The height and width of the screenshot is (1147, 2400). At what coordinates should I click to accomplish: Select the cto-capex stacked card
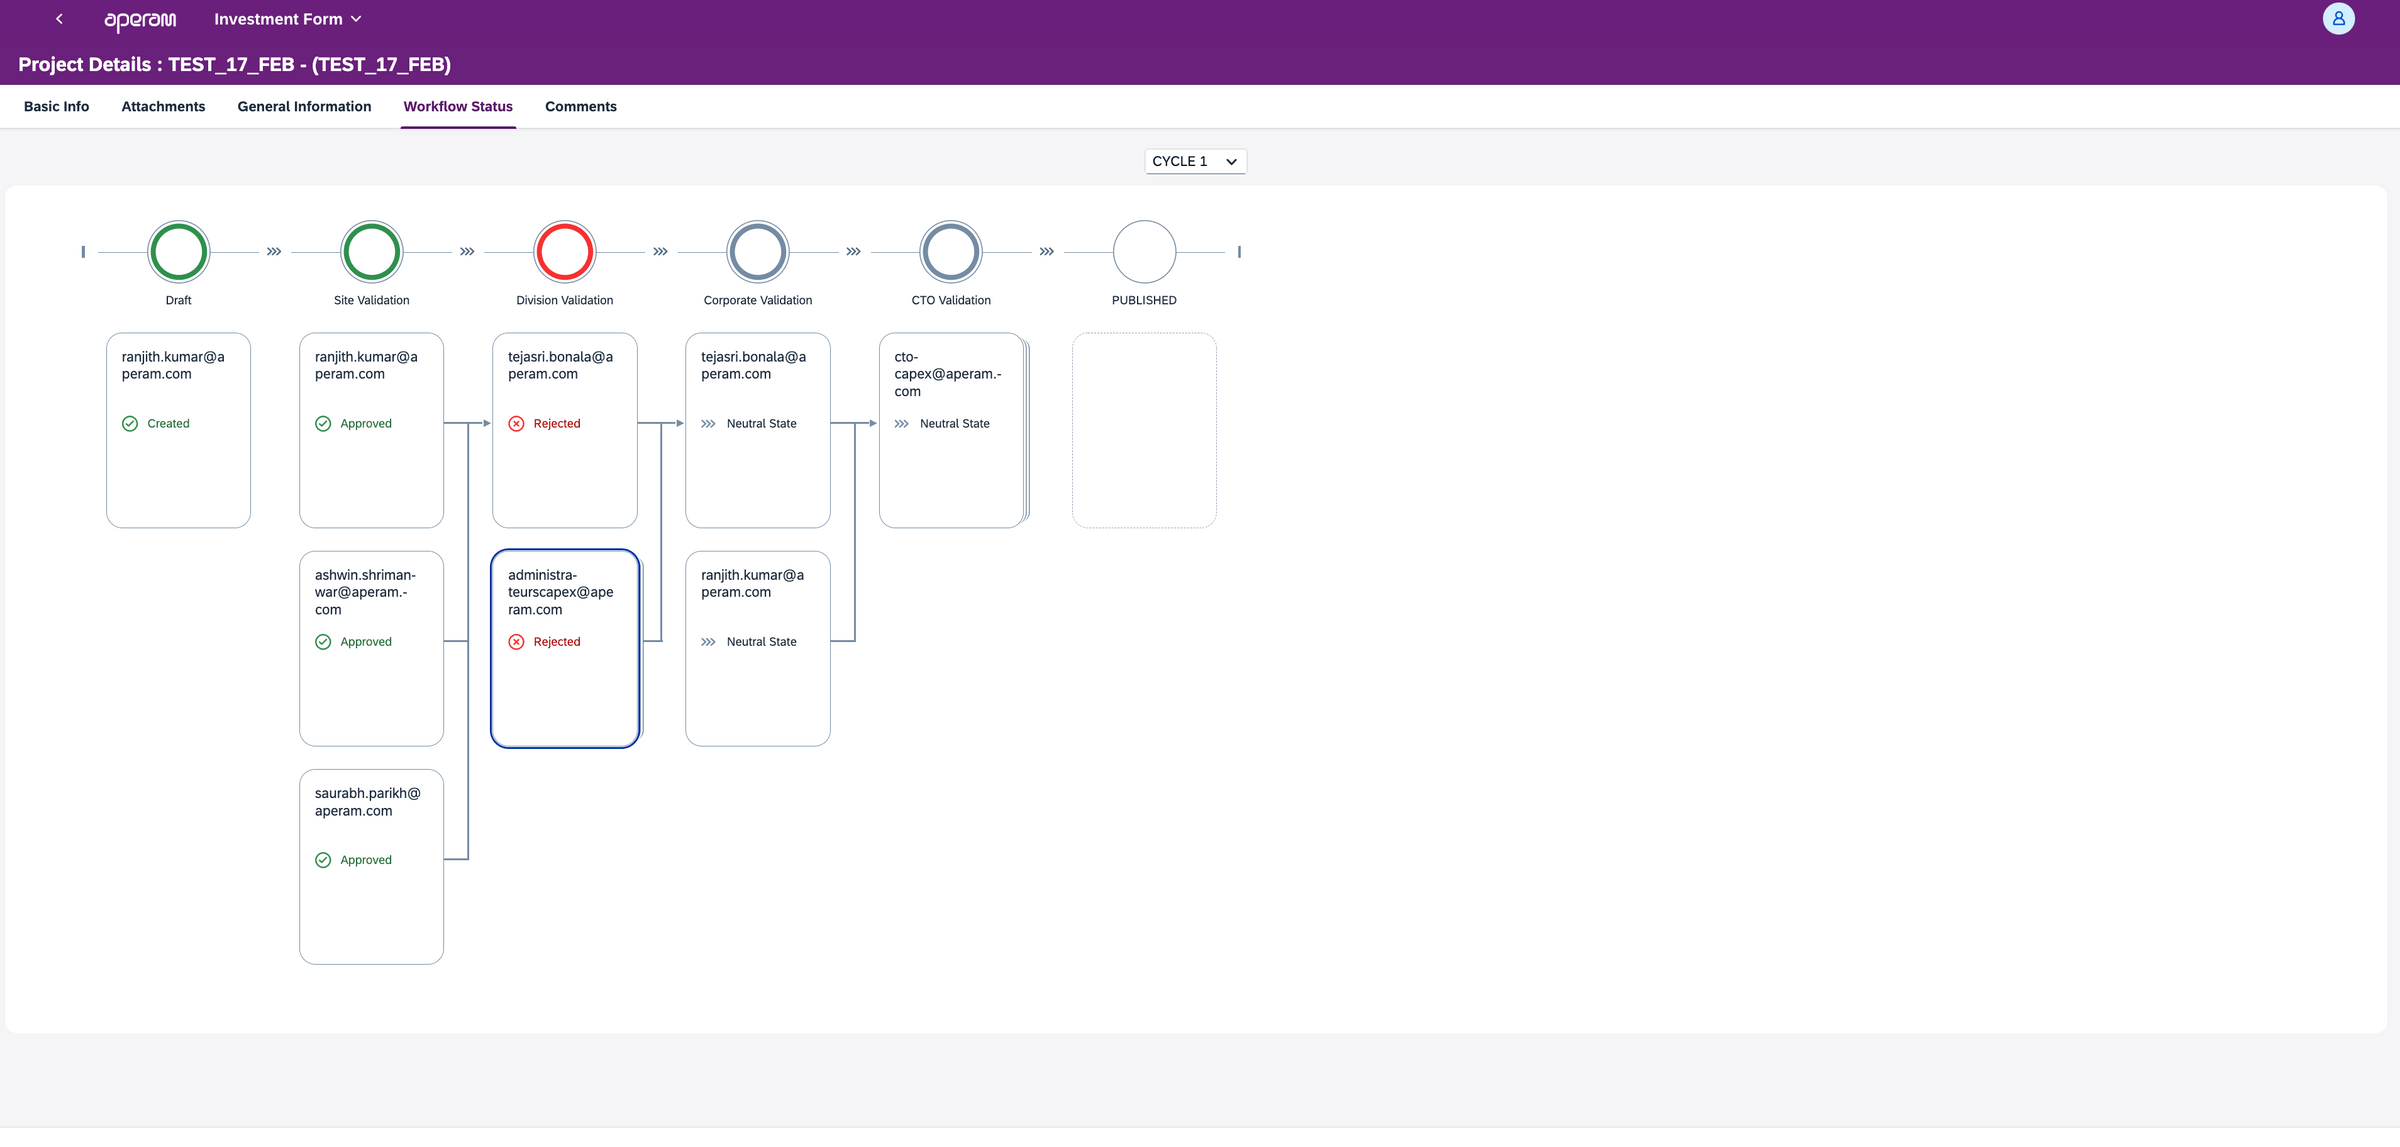pos(951,431)
